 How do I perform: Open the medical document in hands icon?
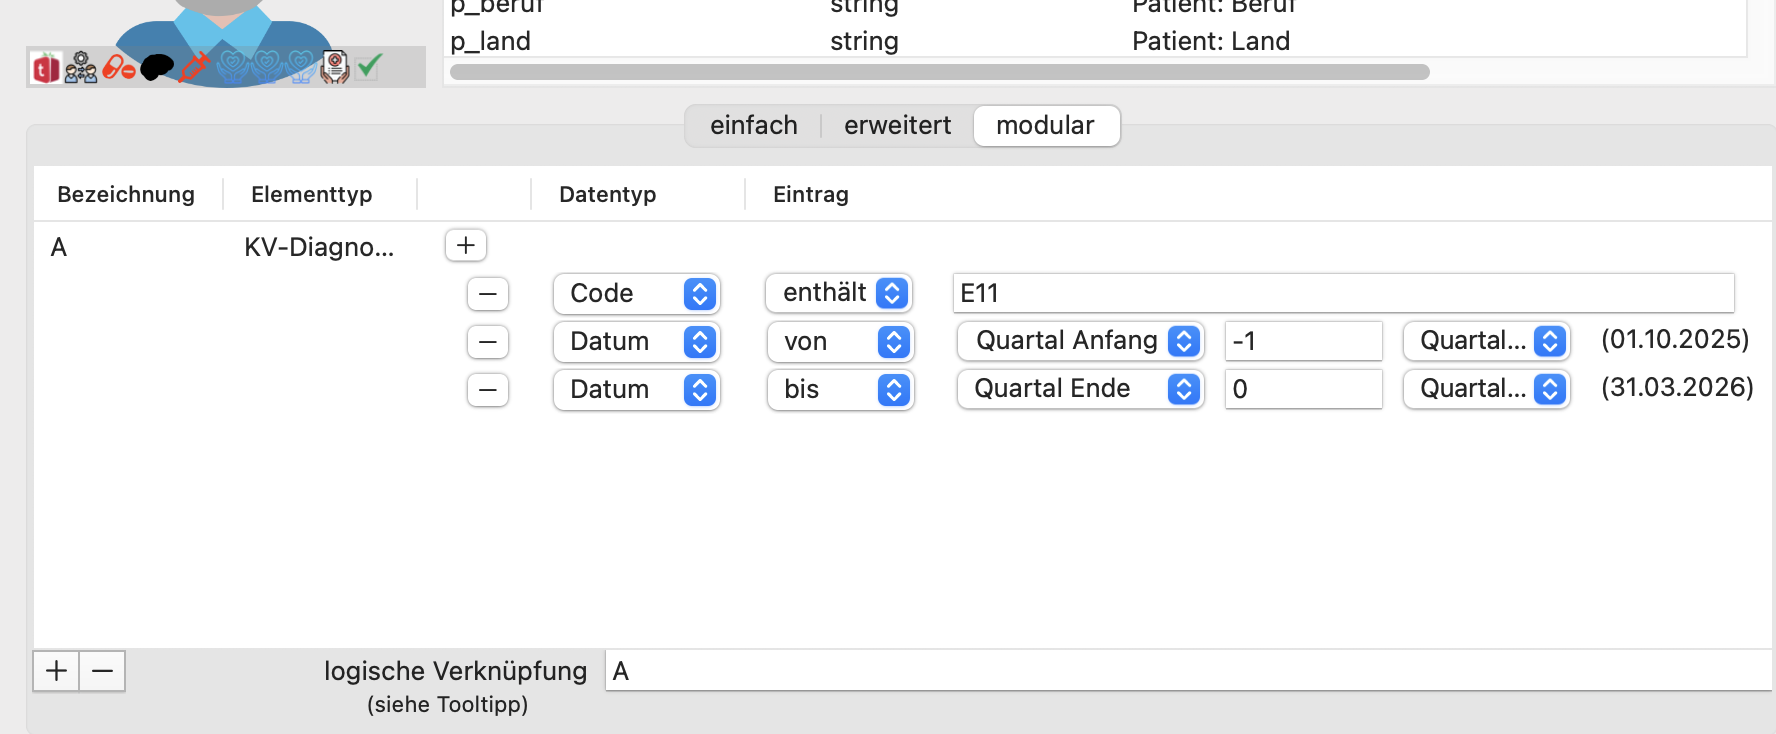point(335,67)
